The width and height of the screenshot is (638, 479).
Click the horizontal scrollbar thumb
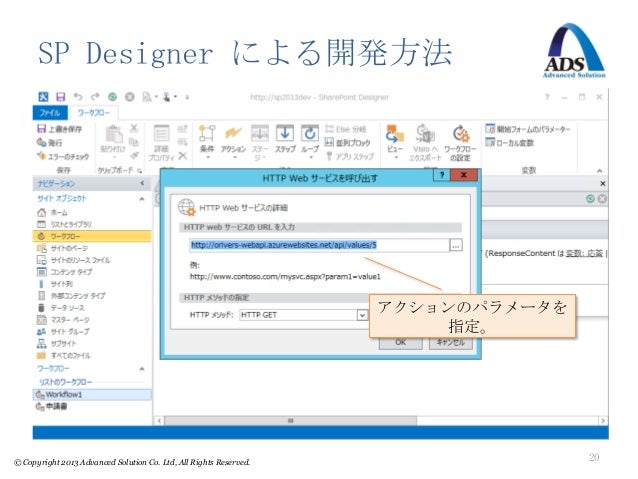(x=291, y=420)
